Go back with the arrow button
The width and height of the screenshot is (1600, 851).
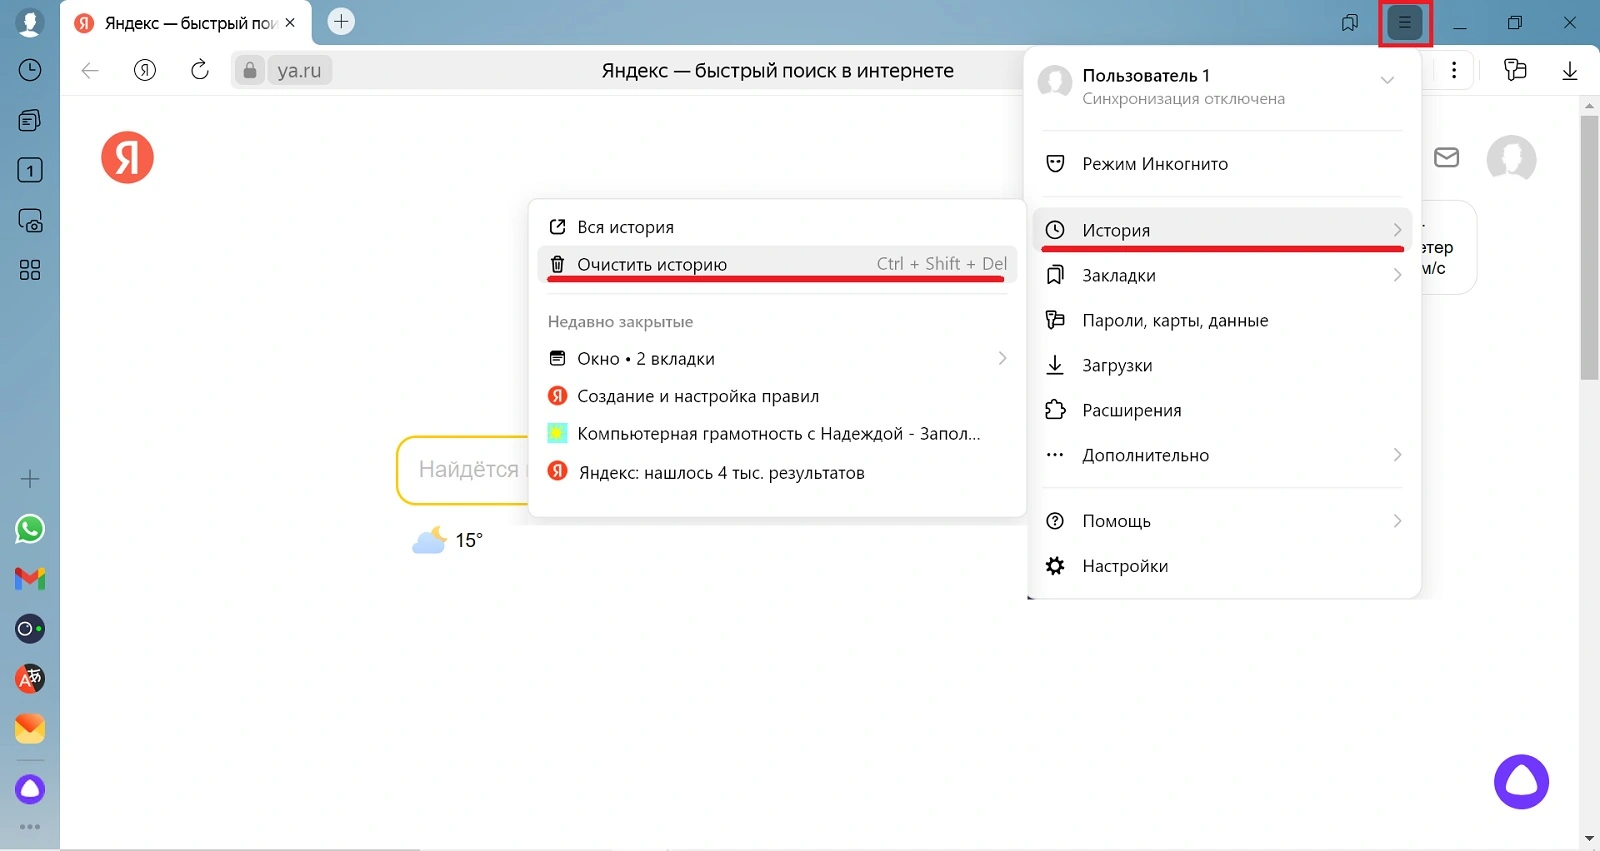pos(90,70)
